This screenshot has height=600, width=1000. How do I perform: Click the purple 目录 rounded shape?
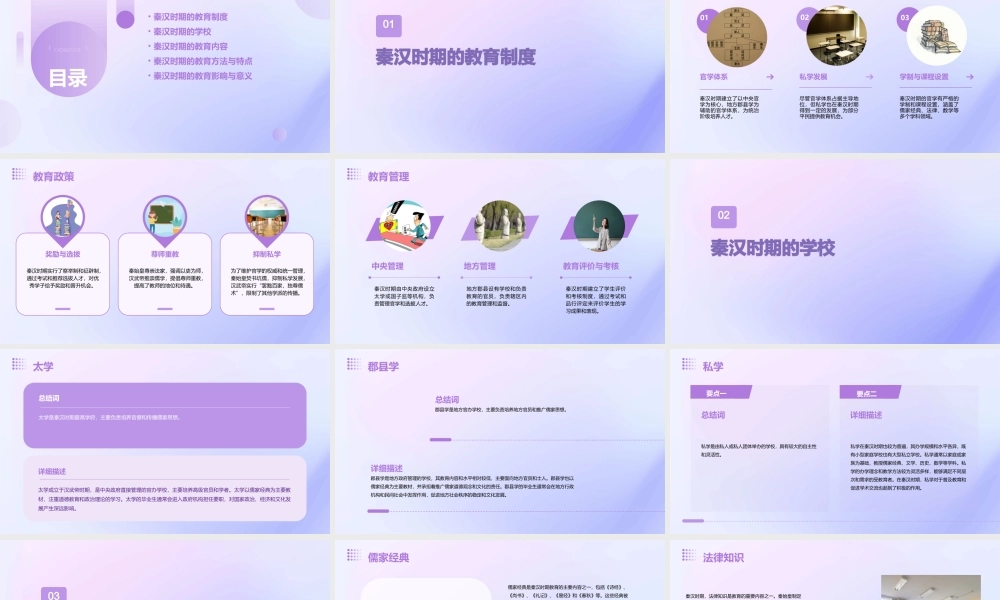(68, 59)
